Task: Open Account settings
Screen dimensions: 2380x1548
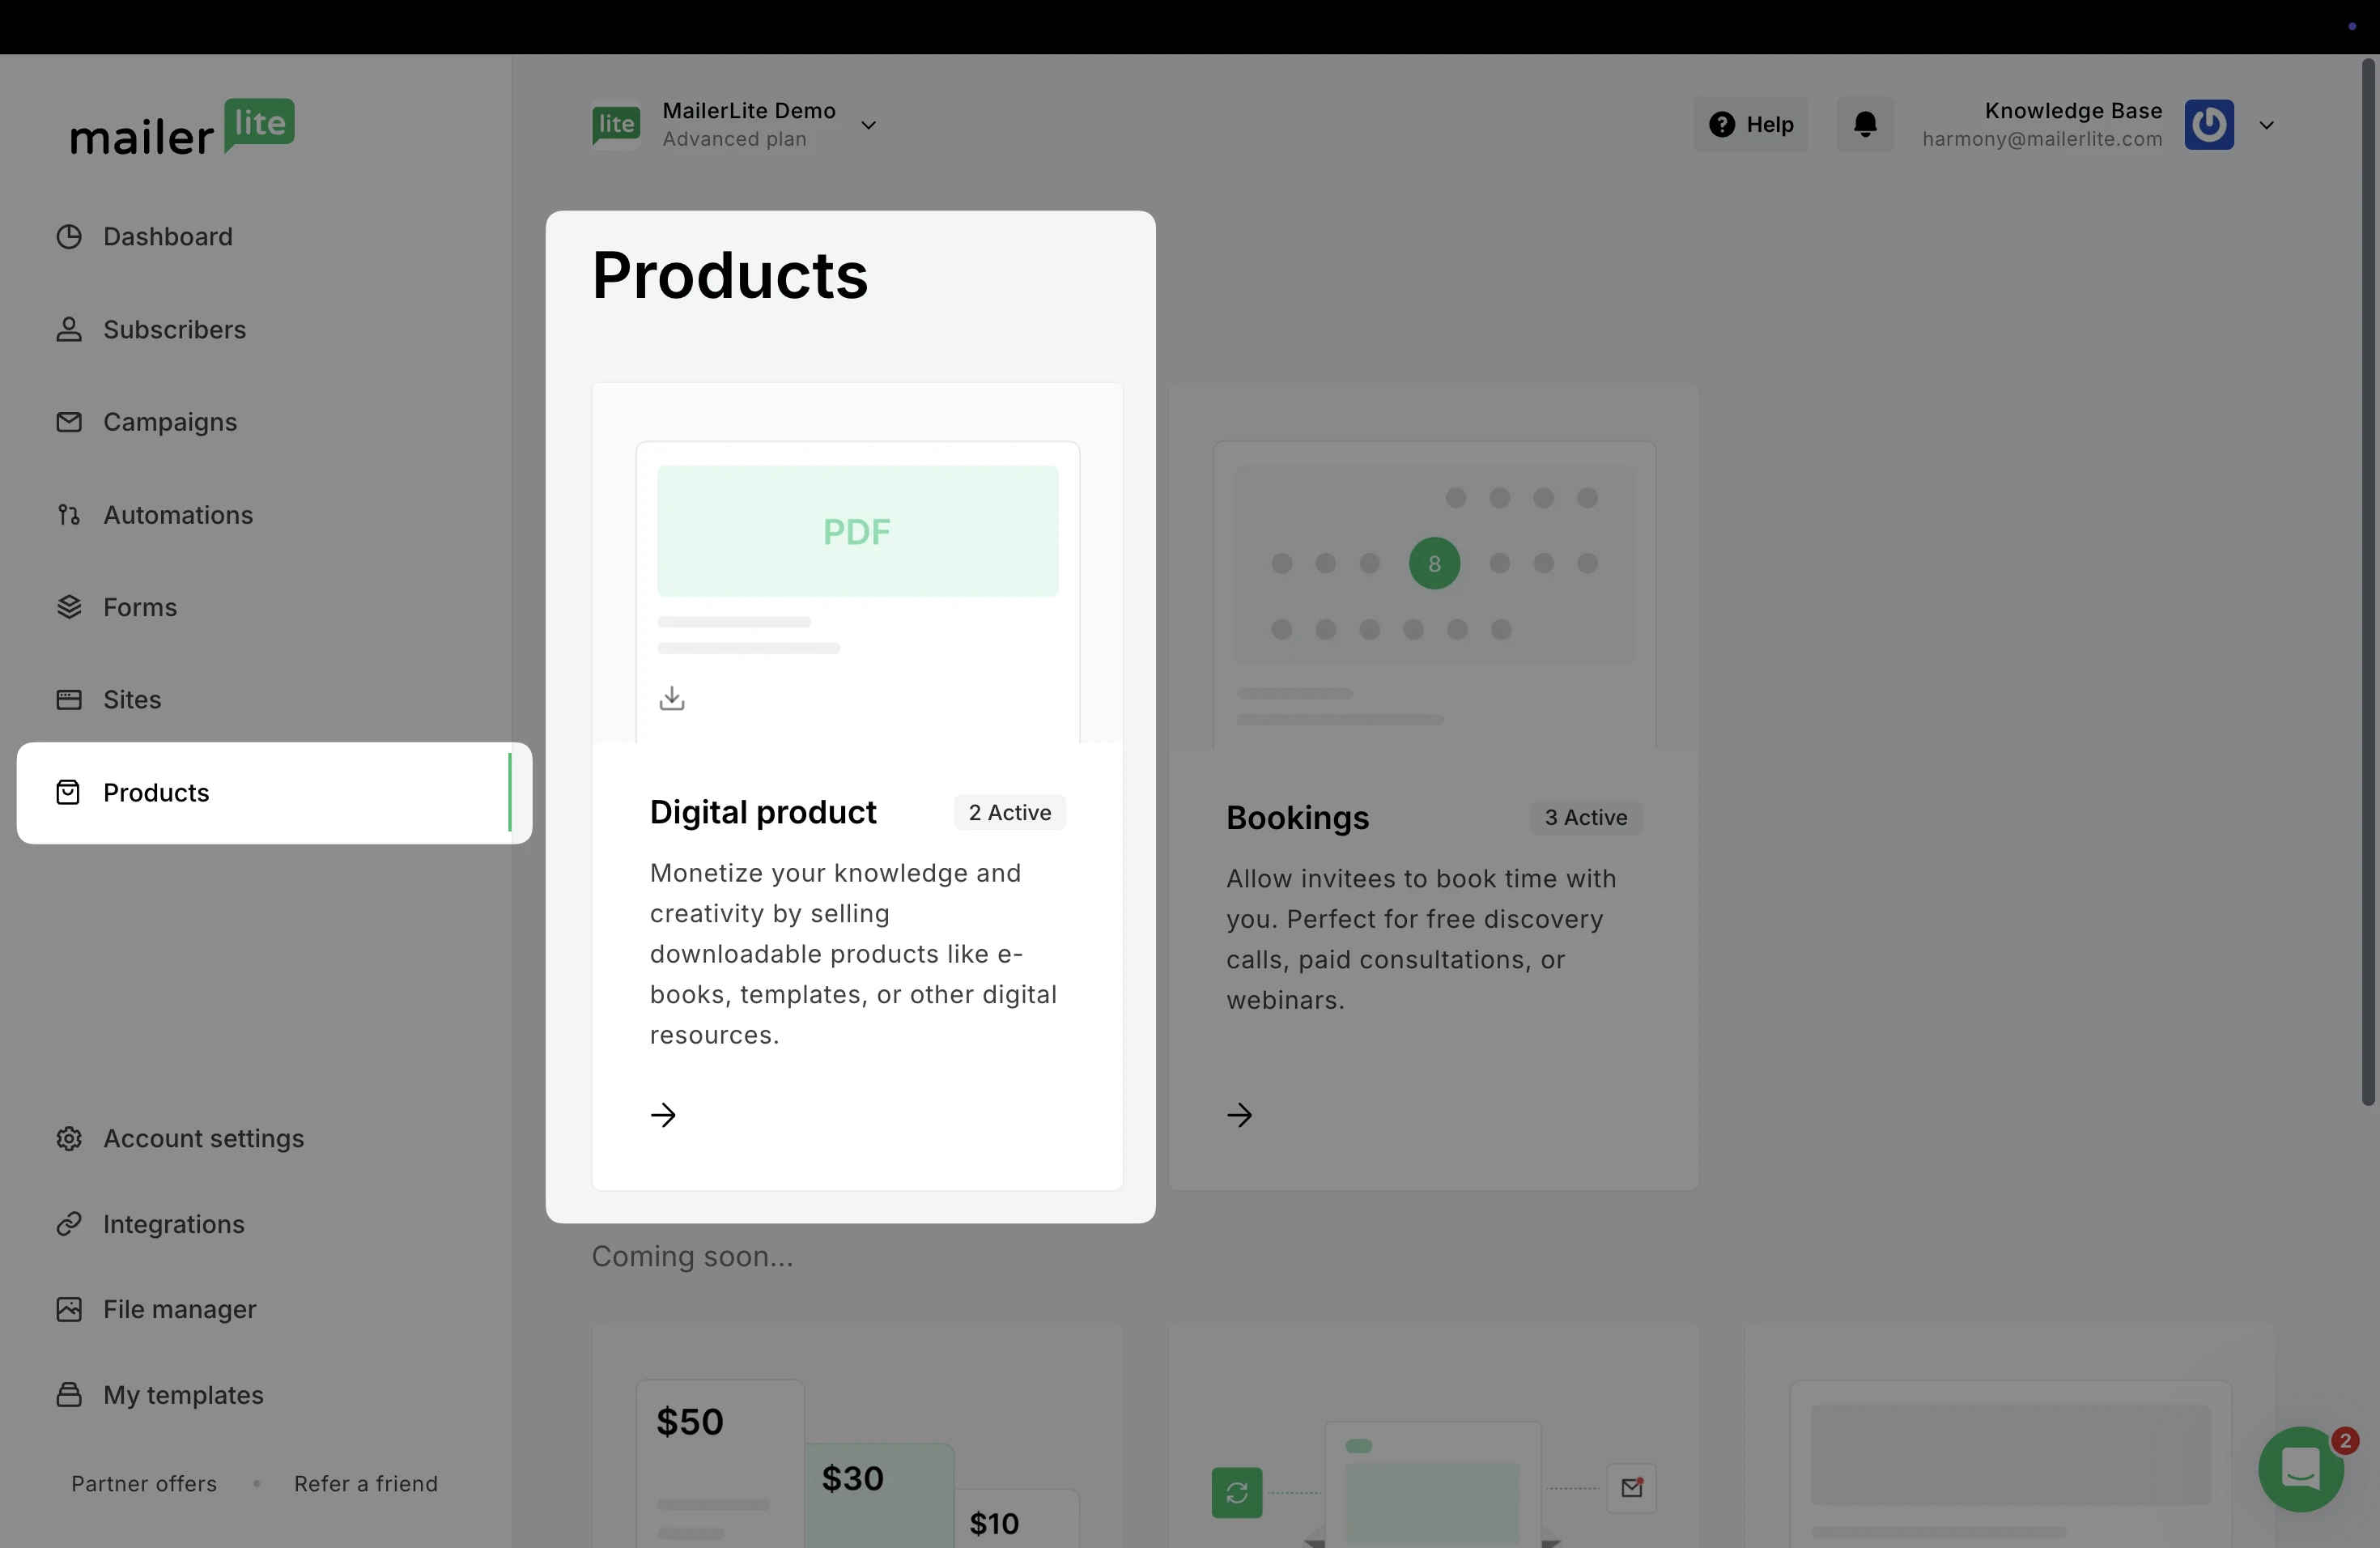Action: [203, 1138]
